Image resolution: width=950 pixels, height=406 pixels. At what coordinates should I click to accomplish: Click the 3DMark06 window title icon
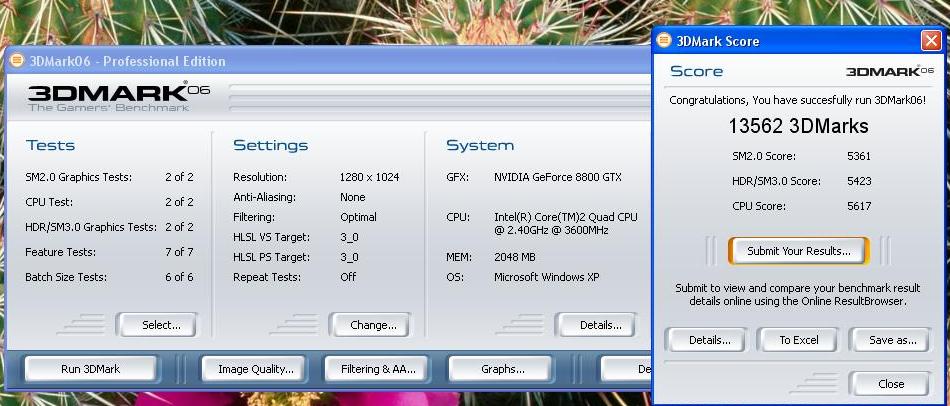(x=17, y=61)
